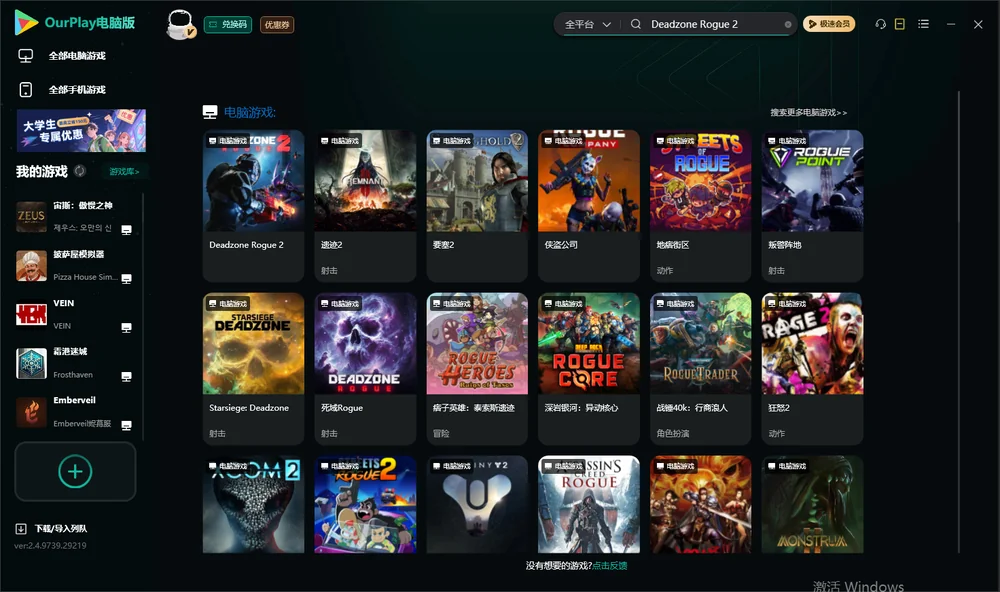Click the red VEIN game icon

coord(31,314)
